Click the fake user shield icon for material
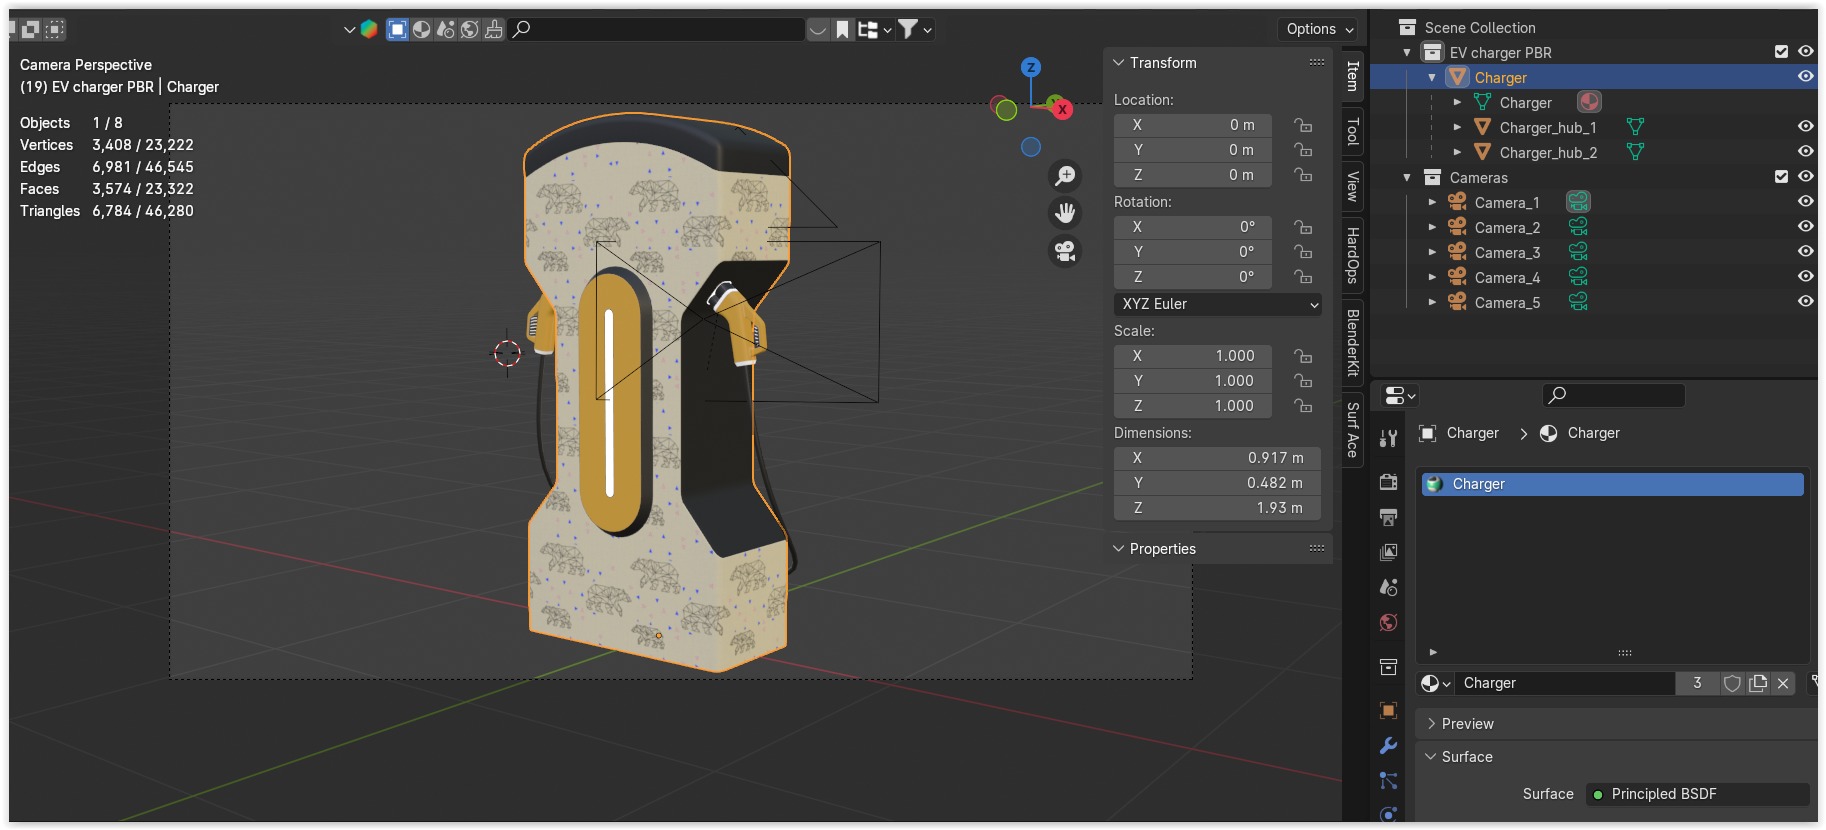Screen dimensions: 1826x830 click(1732, 683)
